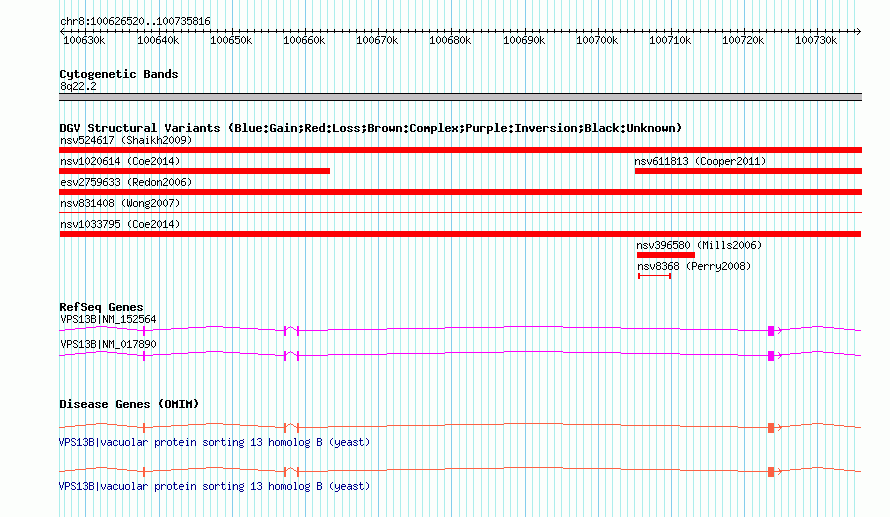
Task: Click ruler tick label 100720k
Action: click(743, 40)
